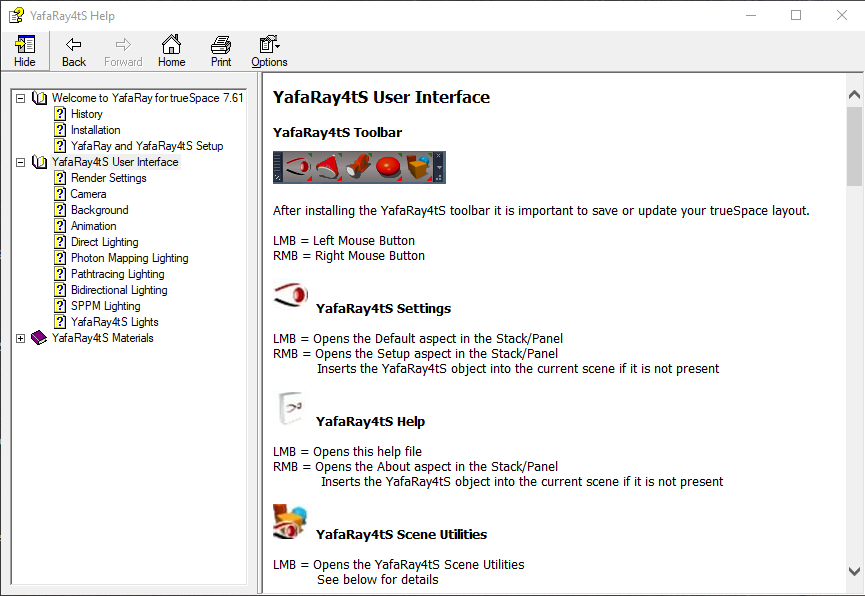The height and width of the screenshot is (596, 865).
Task: Close the YafaRay4tS Help window
Action: point(841,15)
